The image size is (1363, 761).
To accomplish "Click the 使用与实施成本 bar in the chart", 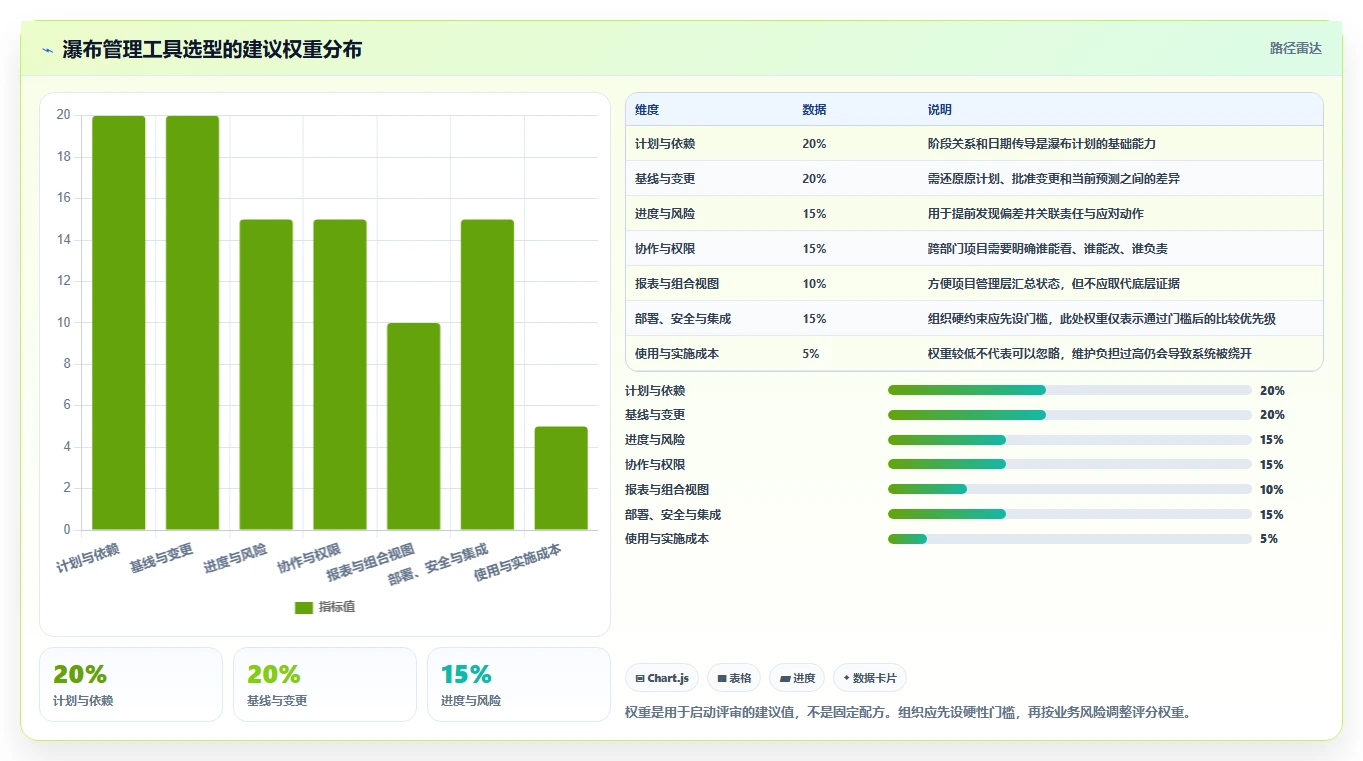I will coord(561,478).
